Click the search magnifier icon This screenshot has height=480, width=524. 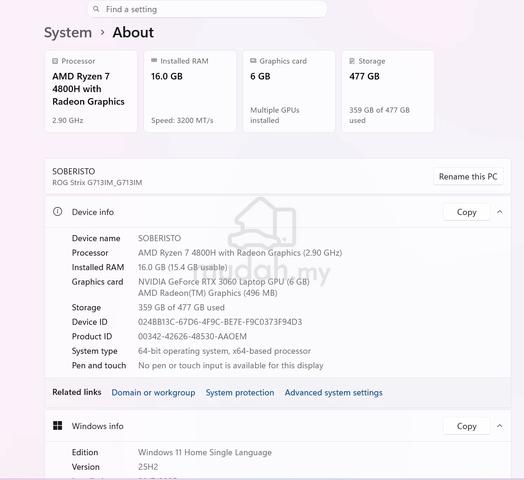pos(96,9)
